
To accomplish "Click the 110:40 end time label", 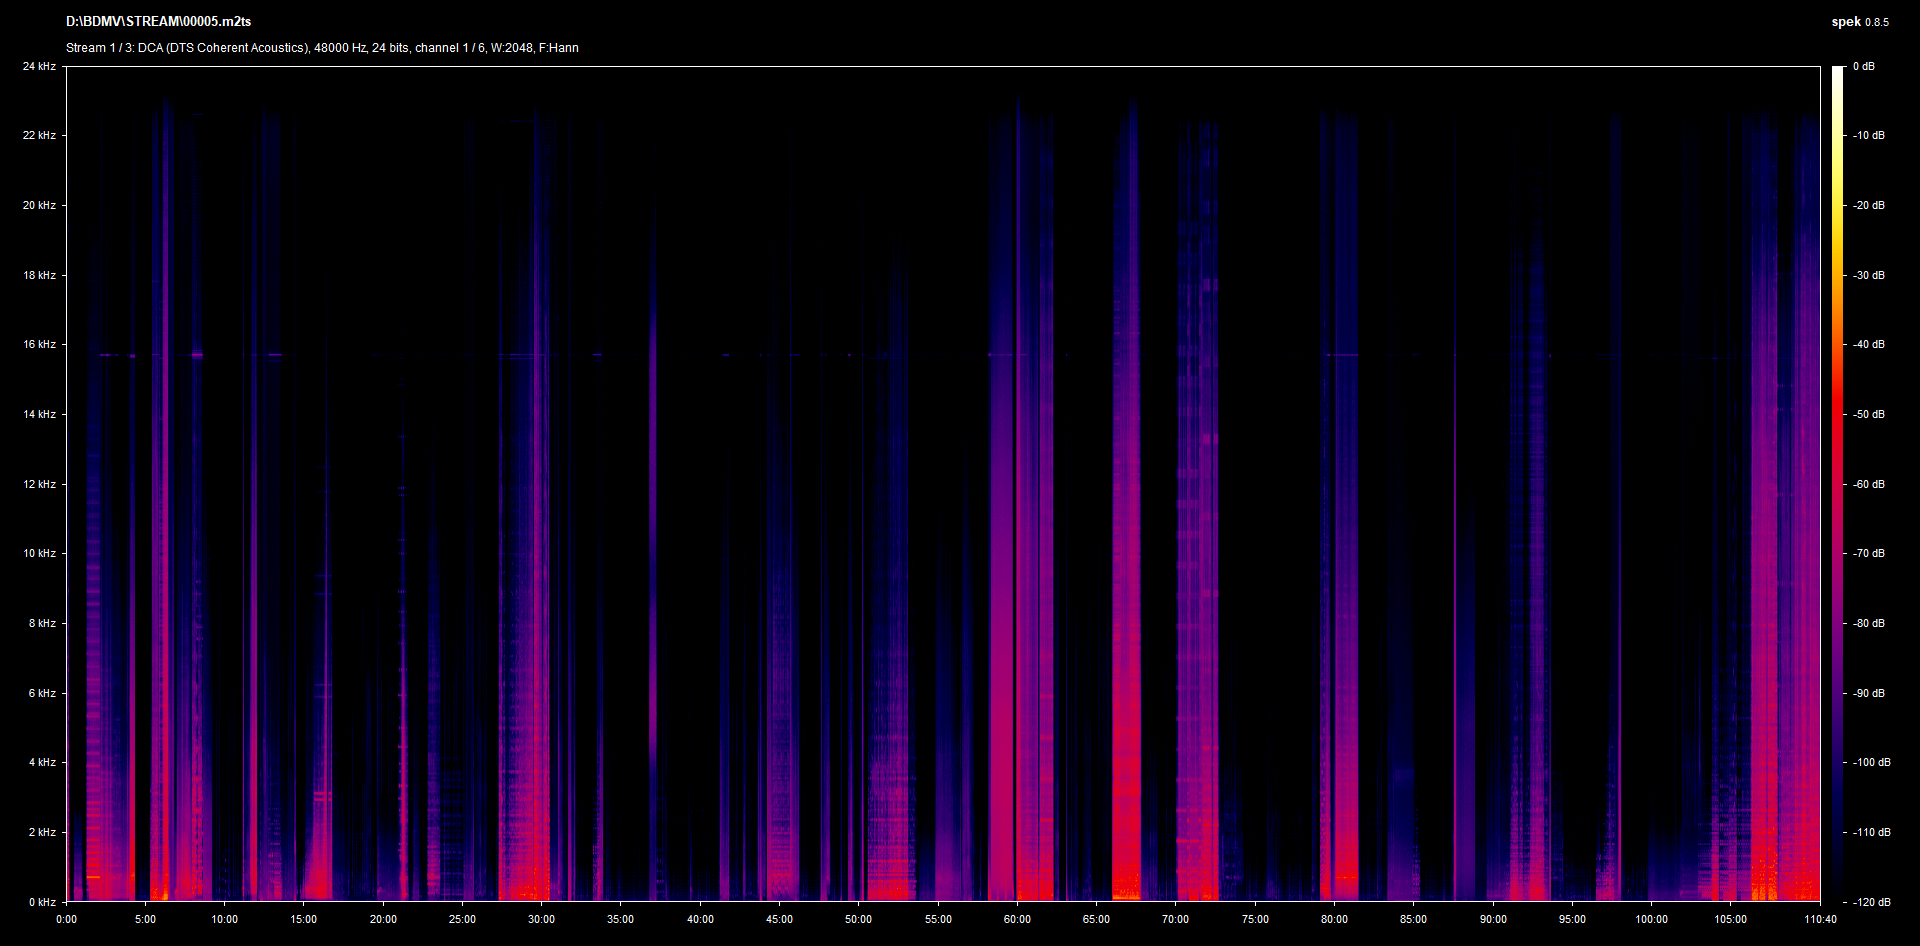I will [1820, 920].
